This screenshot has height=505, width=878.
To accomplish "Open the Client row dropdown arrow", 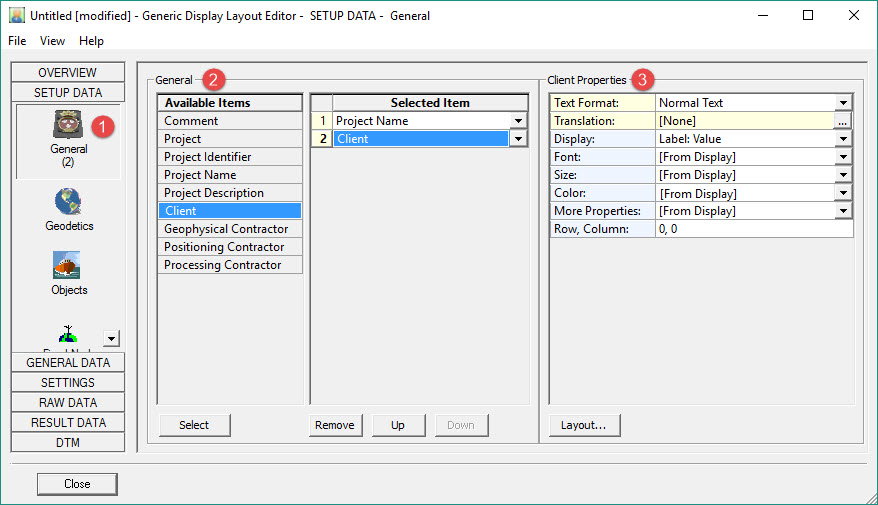I will (519, 139).
